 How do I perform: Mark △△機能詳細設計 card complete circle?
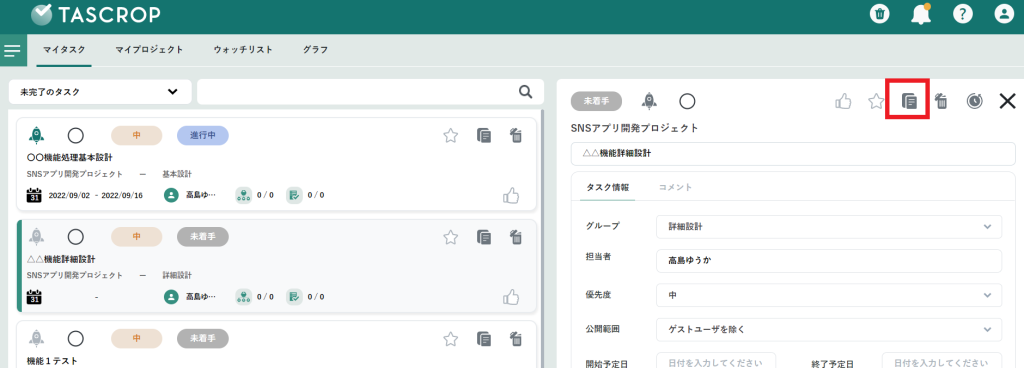pyautogui.click(x=76, y=237)
